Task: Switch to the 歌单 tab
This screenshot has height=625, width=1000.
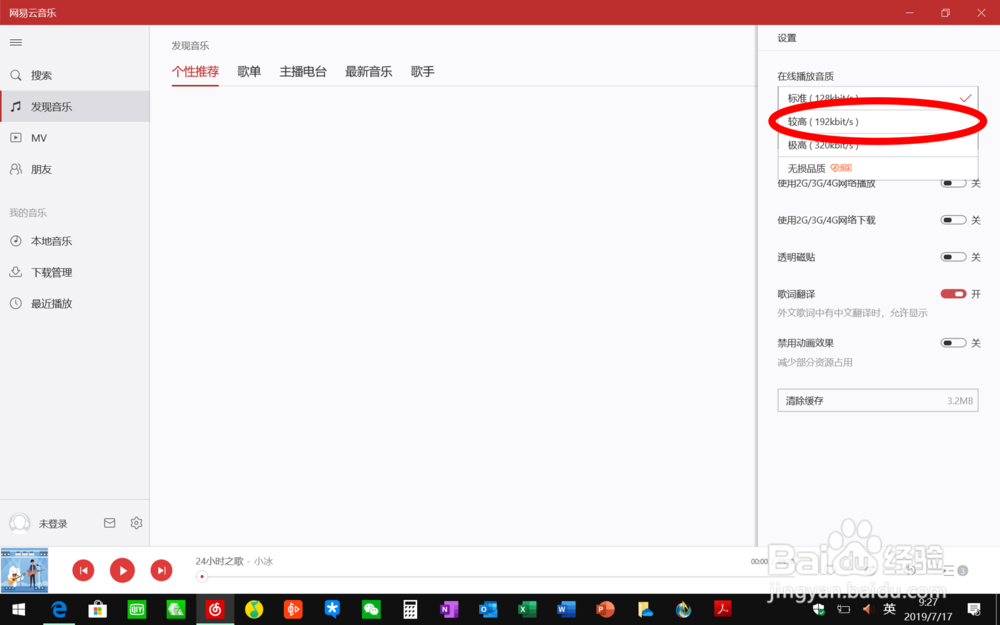Action: 249,71
